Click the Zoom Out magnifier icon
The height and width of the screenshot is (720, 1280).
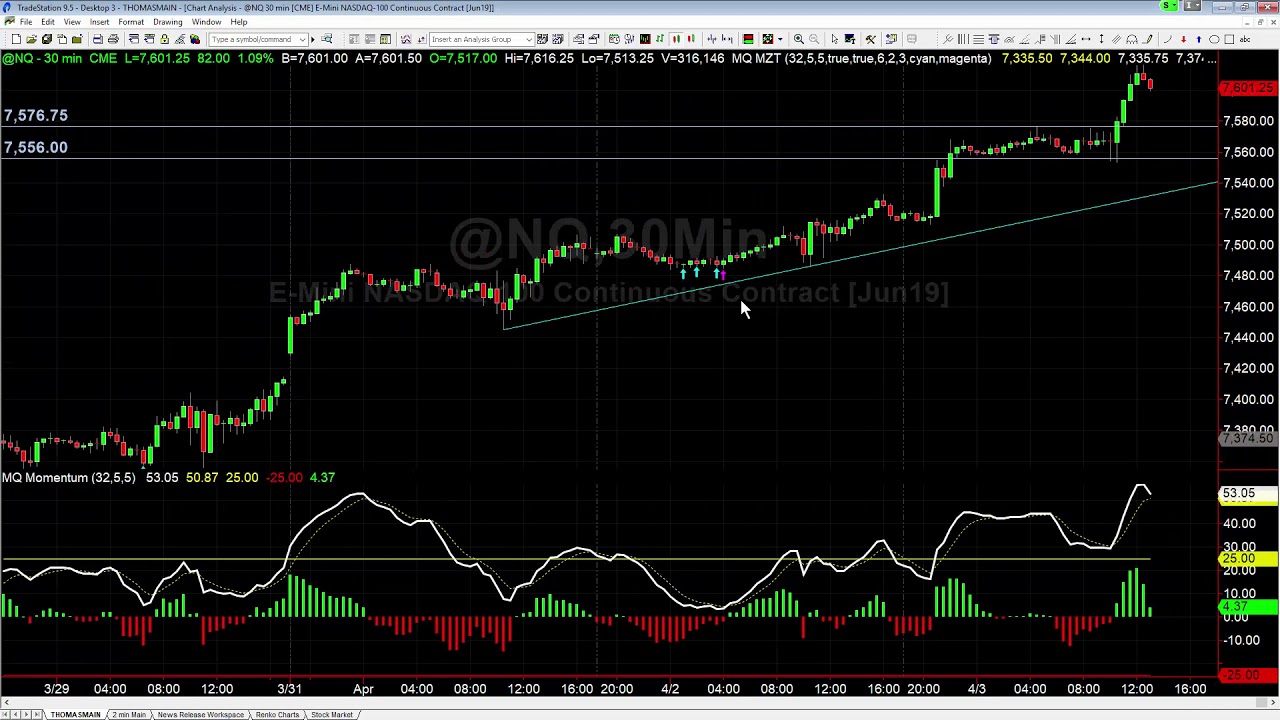coord(814,39)
